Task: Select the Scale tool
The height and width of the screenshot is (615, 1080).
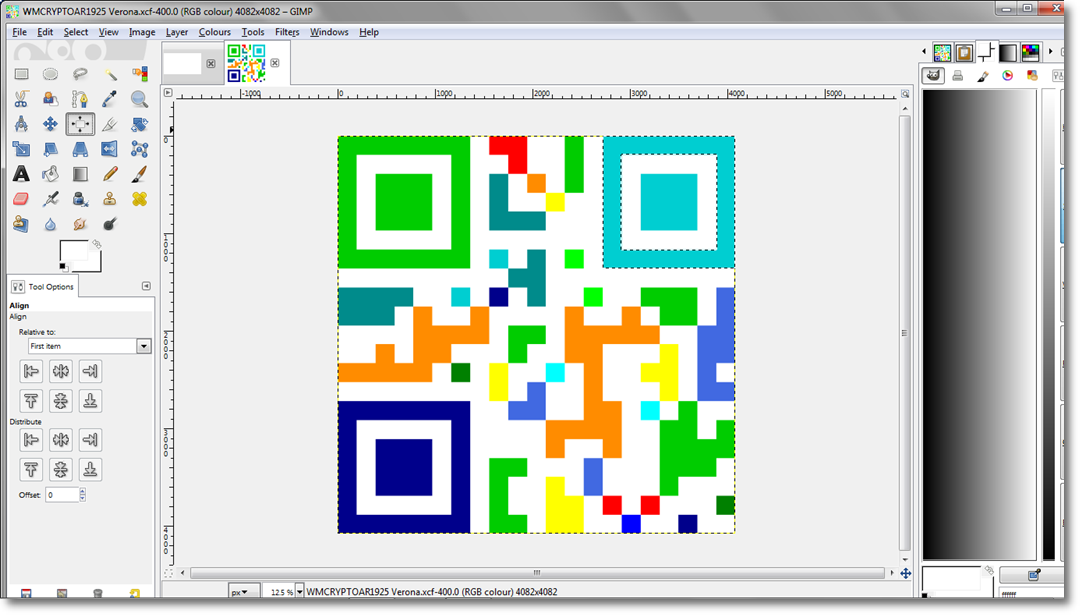Action: pyautogui.click(x=21, y=149)
